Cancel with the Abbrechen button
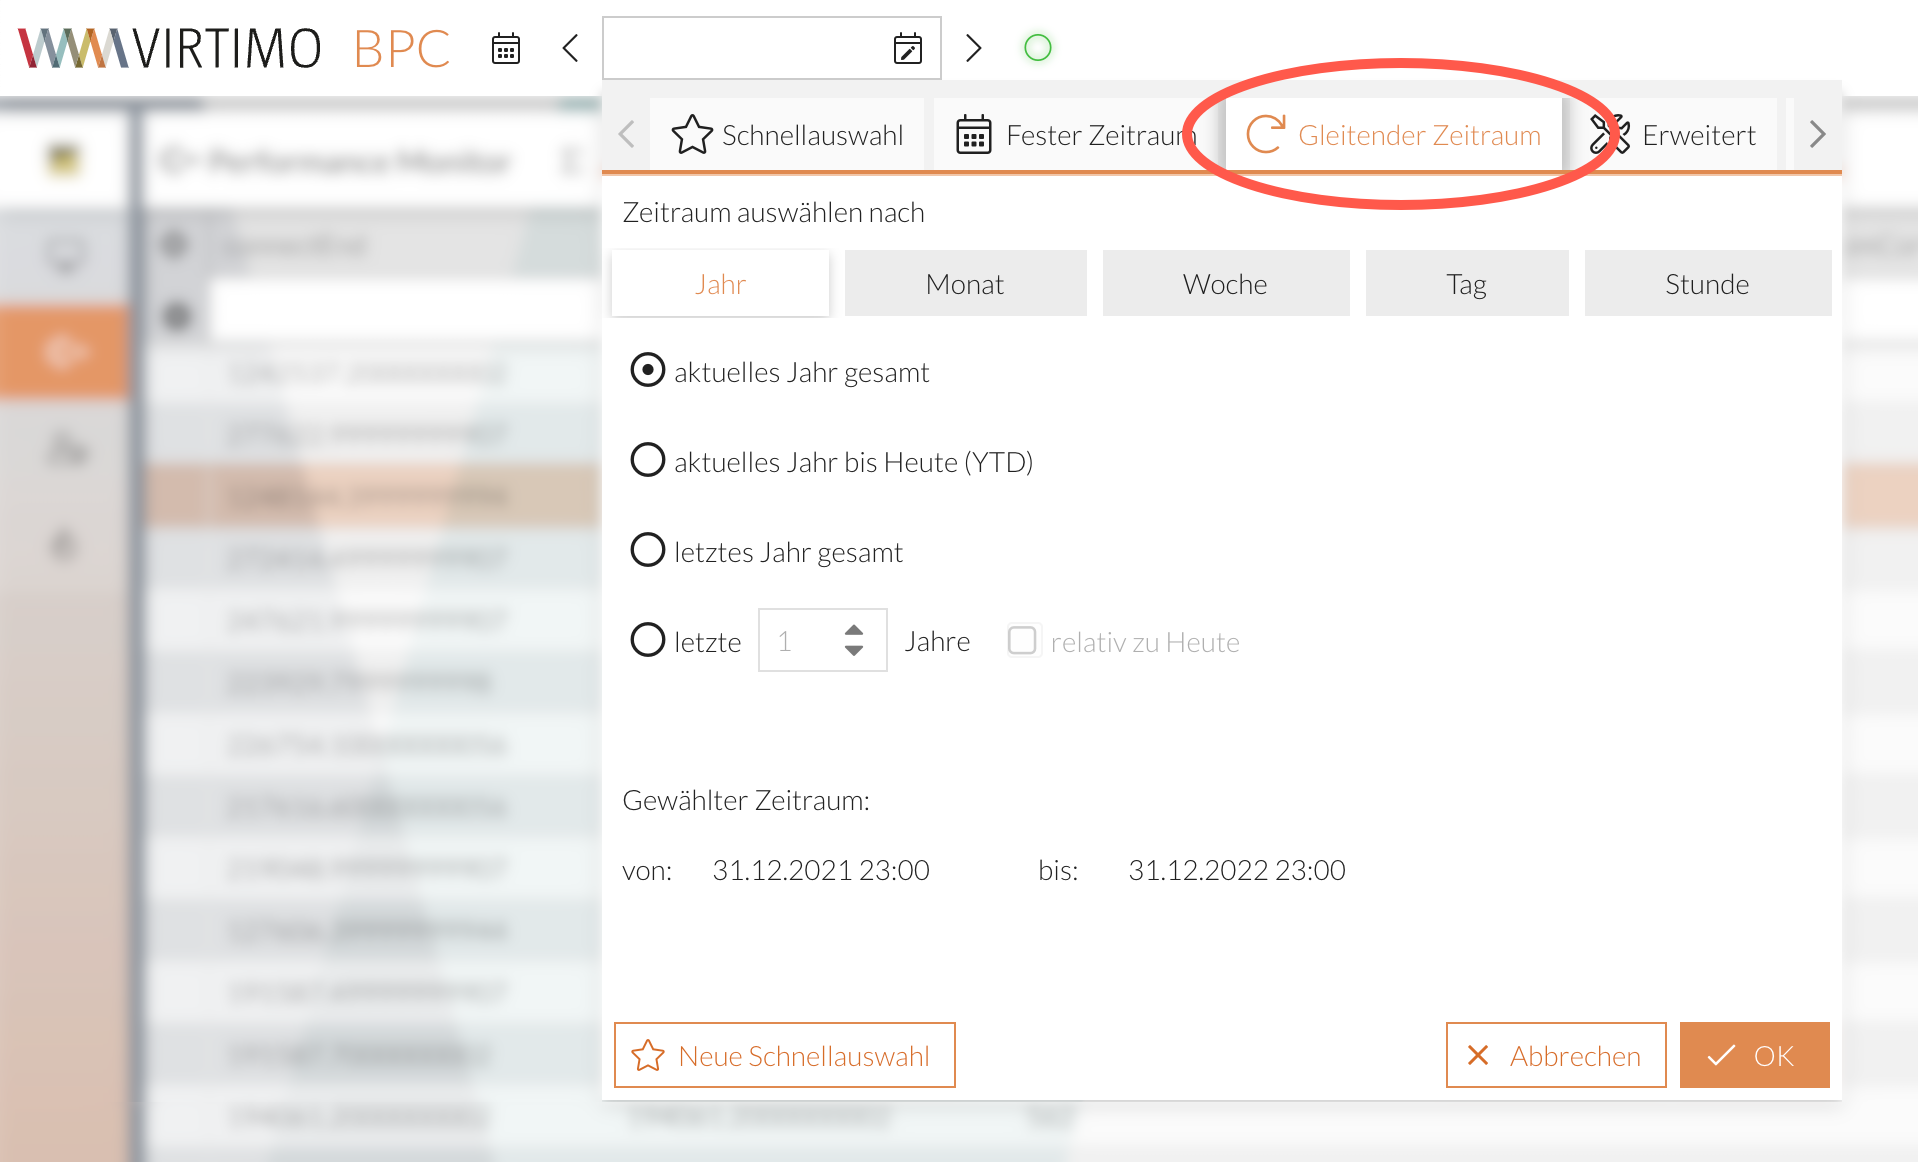 [1555, 1055]
